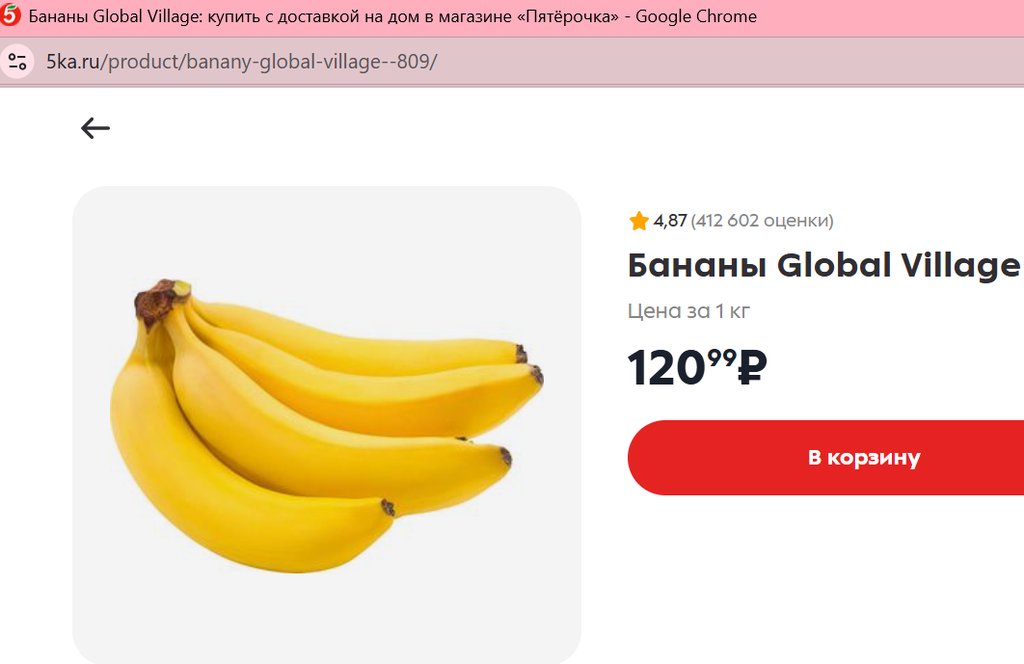Click the brown stem of banana bunch

pos(158,301)
